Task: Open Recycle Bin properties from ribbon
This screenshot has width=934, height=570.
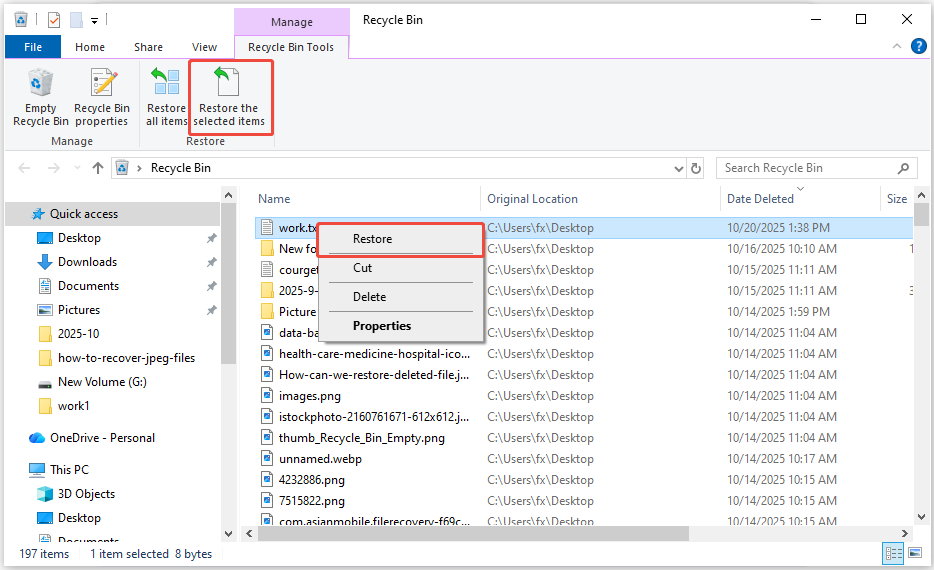Action: point(101,98)
